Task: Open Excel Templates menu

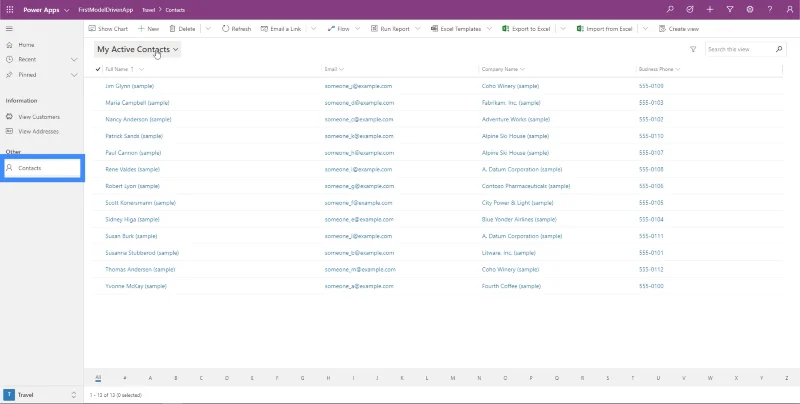Action: tap(461, 29)
